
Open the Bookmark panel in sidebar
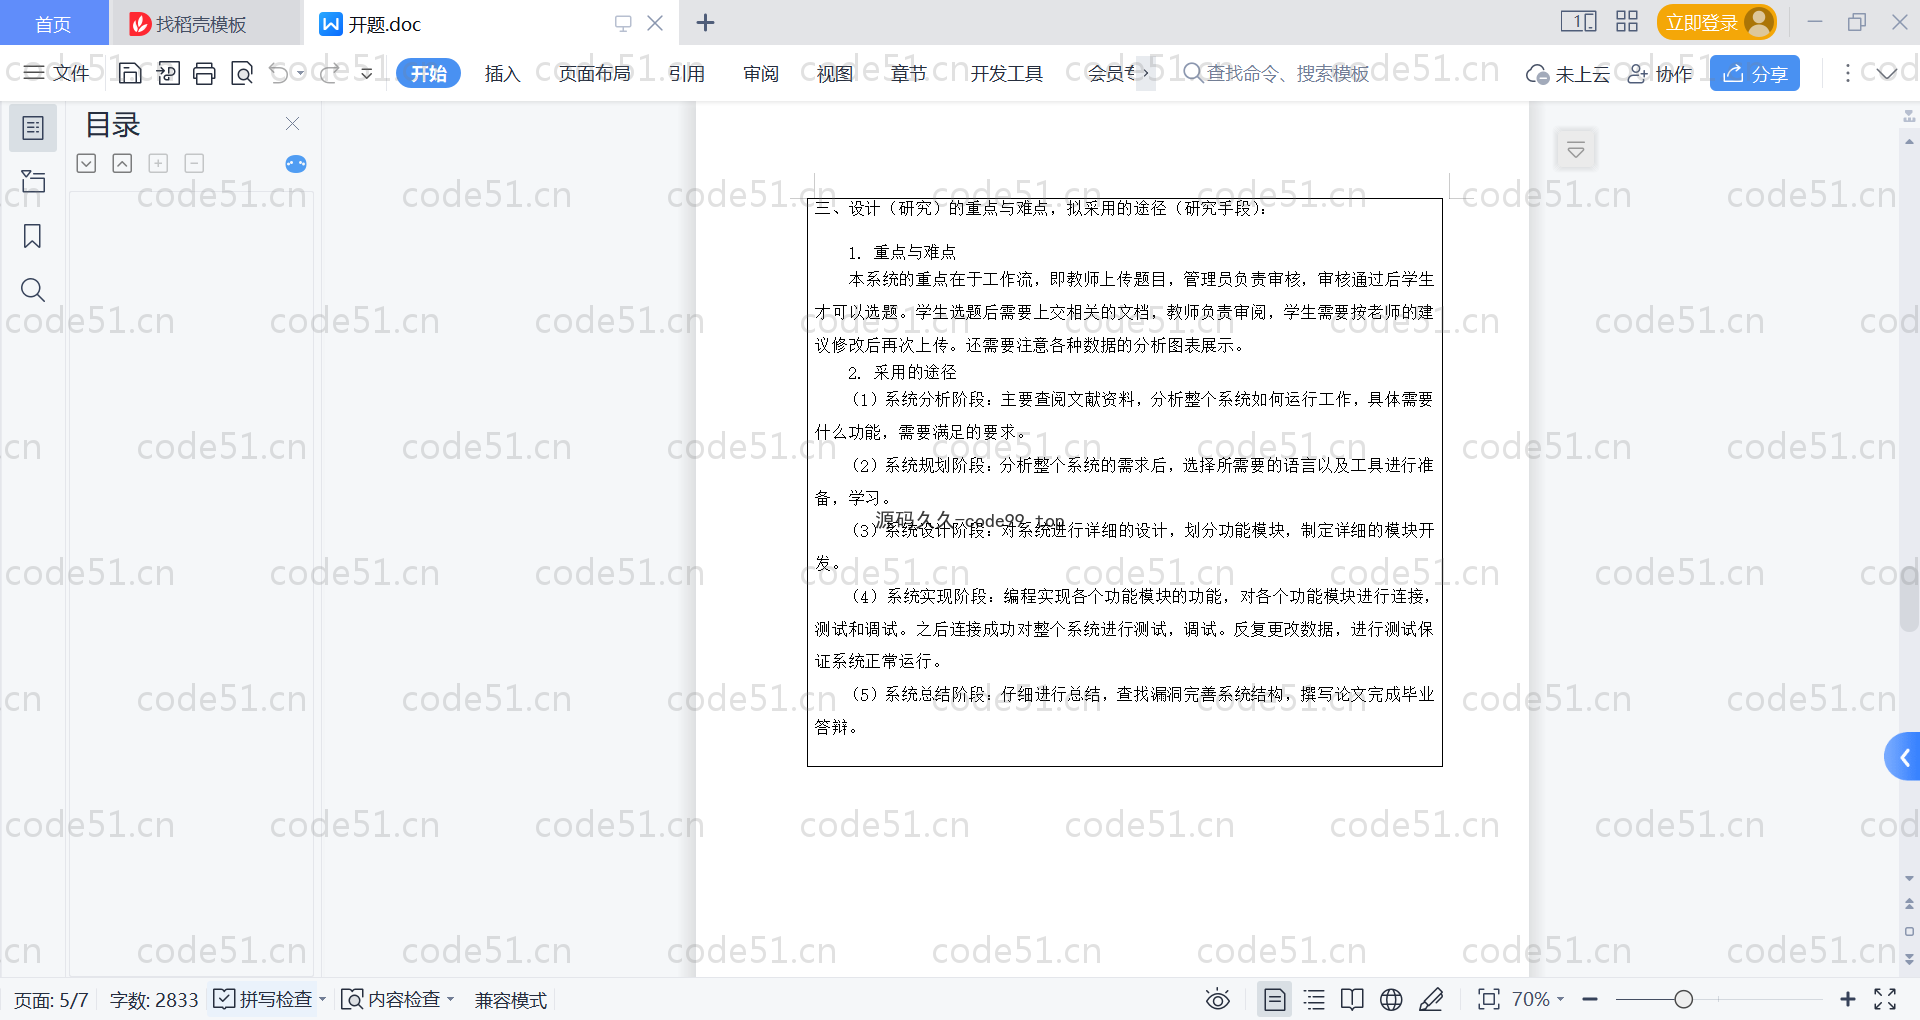[x=32, y=236]
